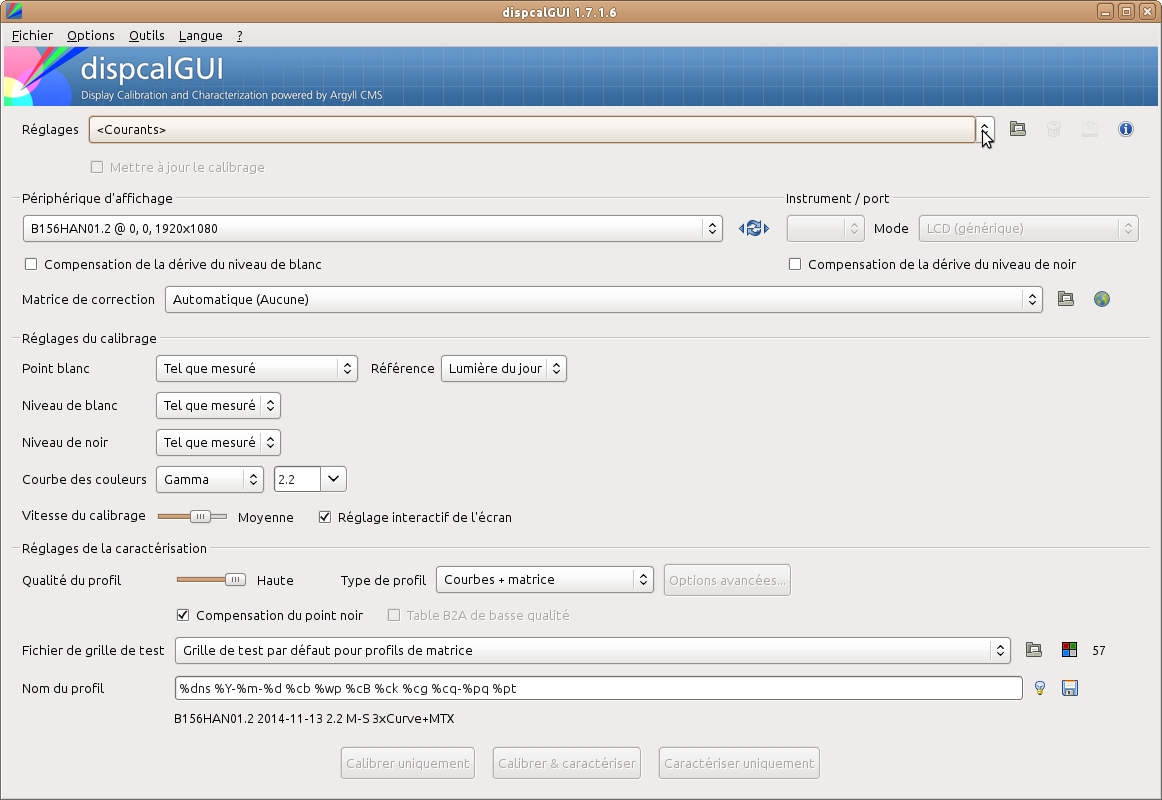Viewport: 1162px width, 800px height.
Task: Open the Outils menu
Action: tap(147, 36)
